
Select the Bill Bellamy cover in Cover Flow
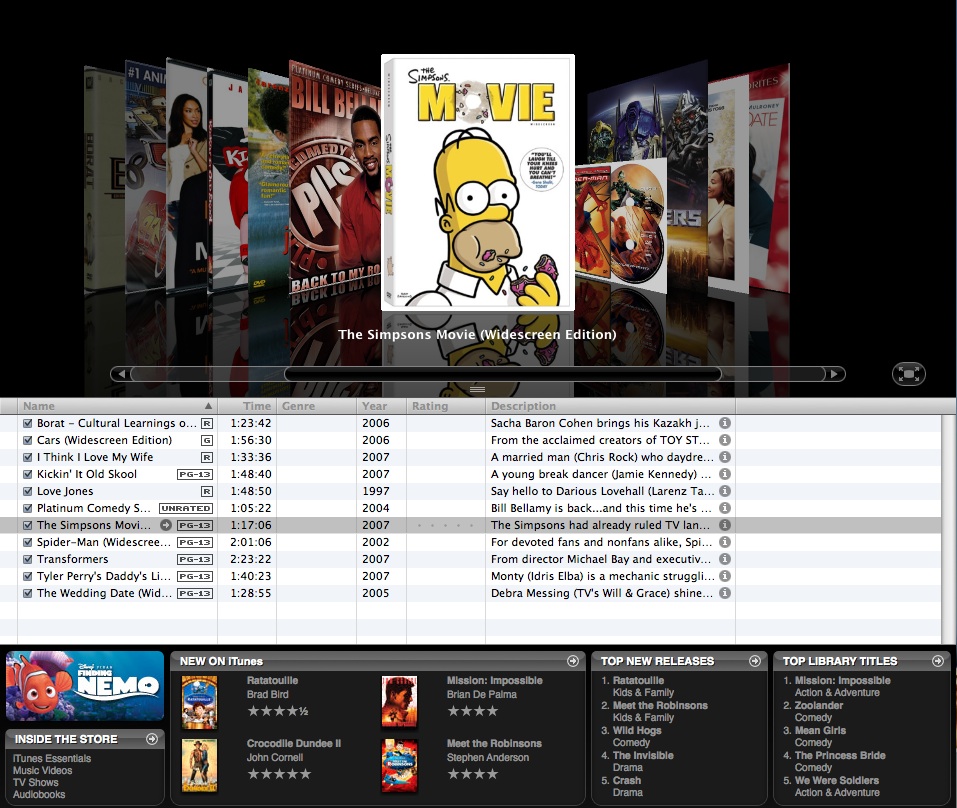coord(334,177)
